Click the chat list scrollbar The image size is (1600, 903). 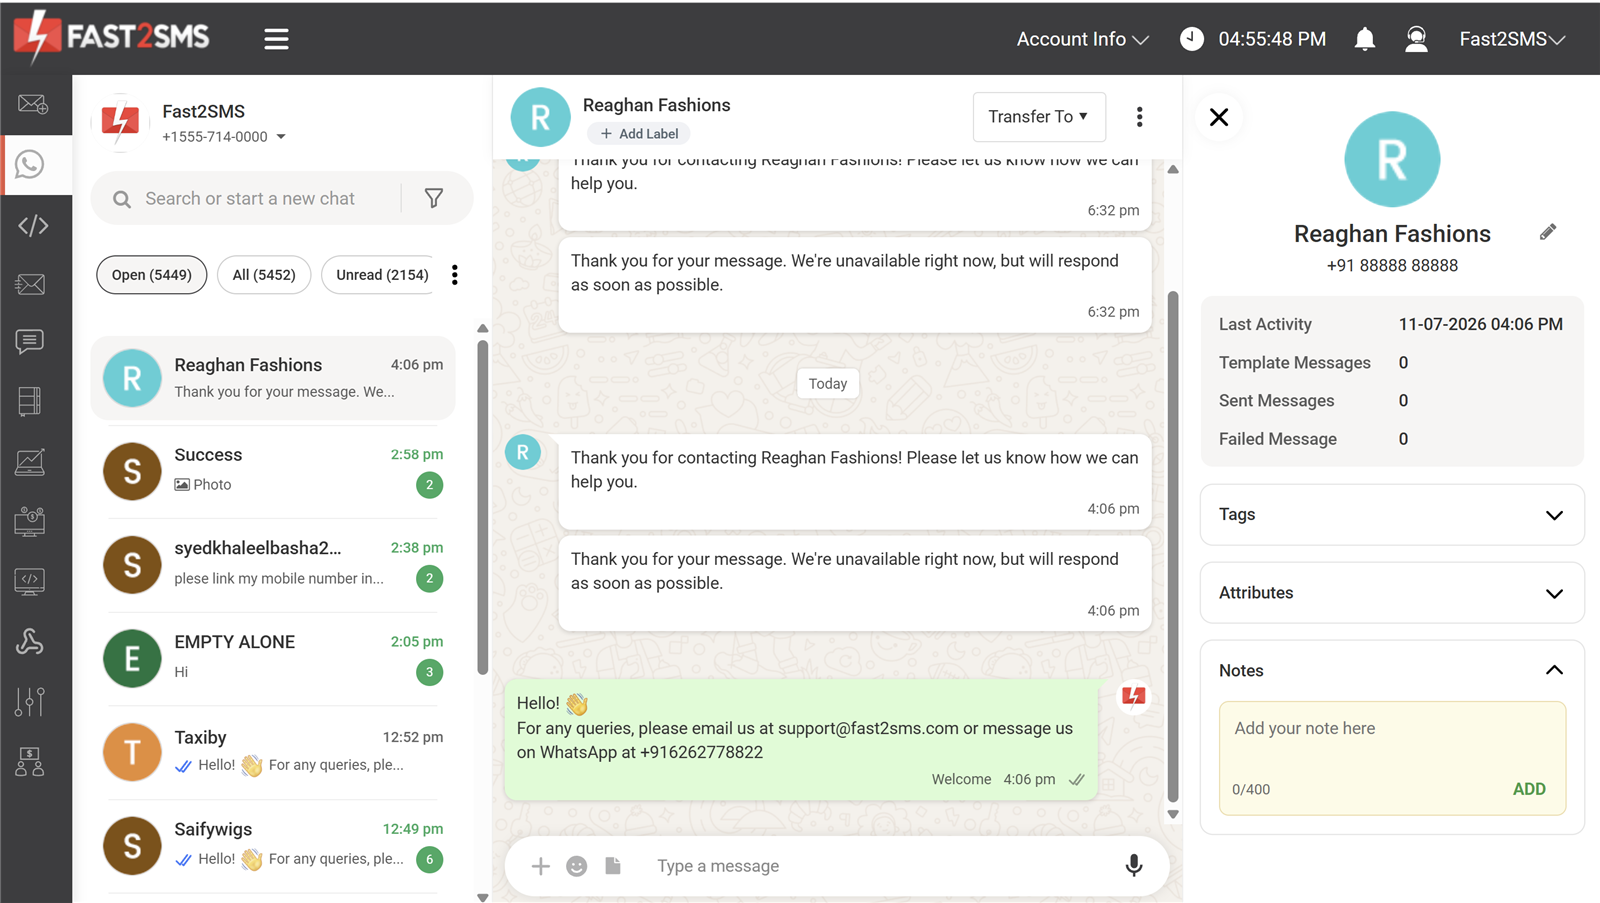(482, 507)
